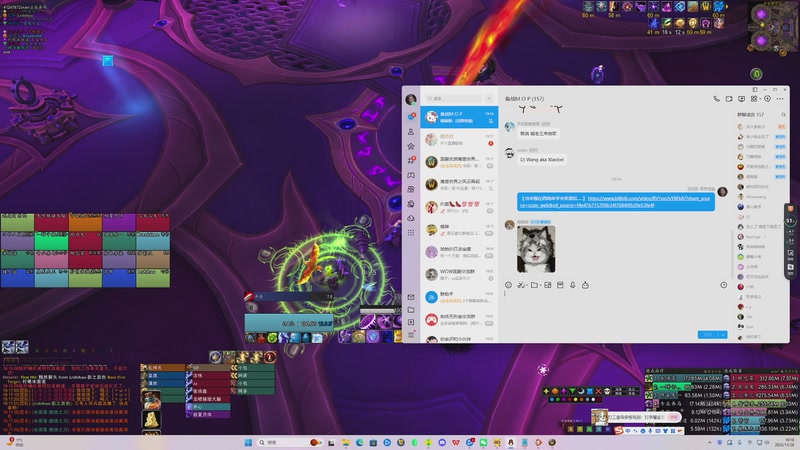800x450 pixels.
Task: Select the skull raid marker in game
Action: tap(607, 391)
